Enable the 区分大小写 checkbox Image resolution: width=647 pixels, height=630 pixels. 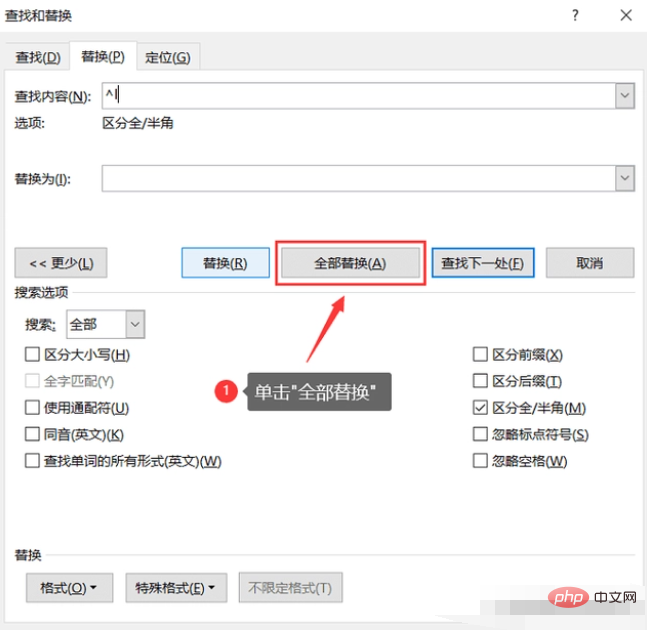tap(33, 355)
